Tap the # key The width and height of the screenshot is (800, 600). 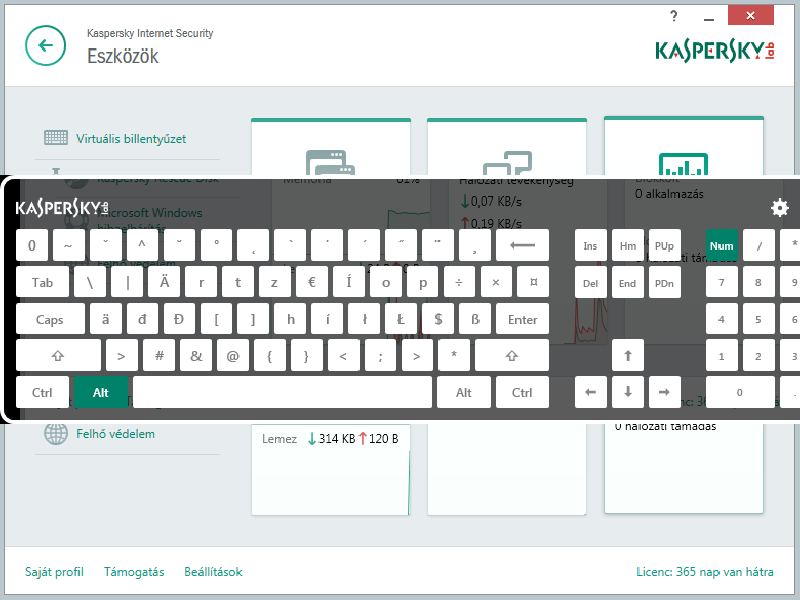tap(159, 356)
